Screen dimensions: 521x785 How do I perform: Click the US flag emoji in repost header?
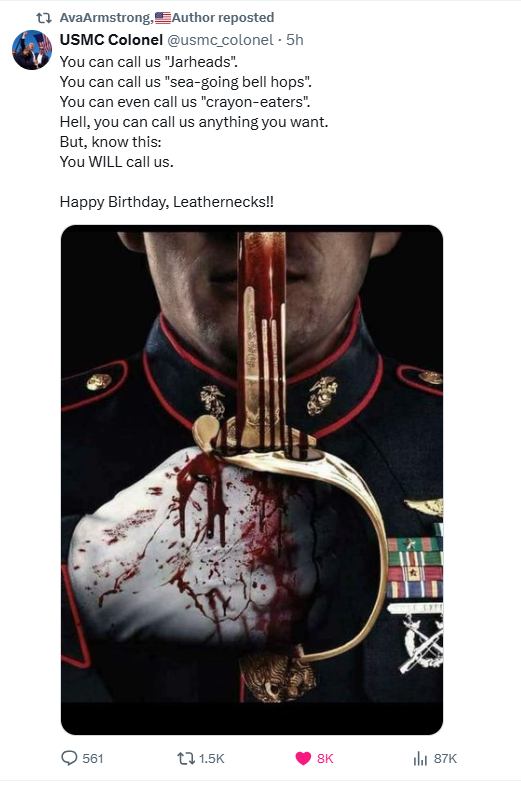pos(163,18)
